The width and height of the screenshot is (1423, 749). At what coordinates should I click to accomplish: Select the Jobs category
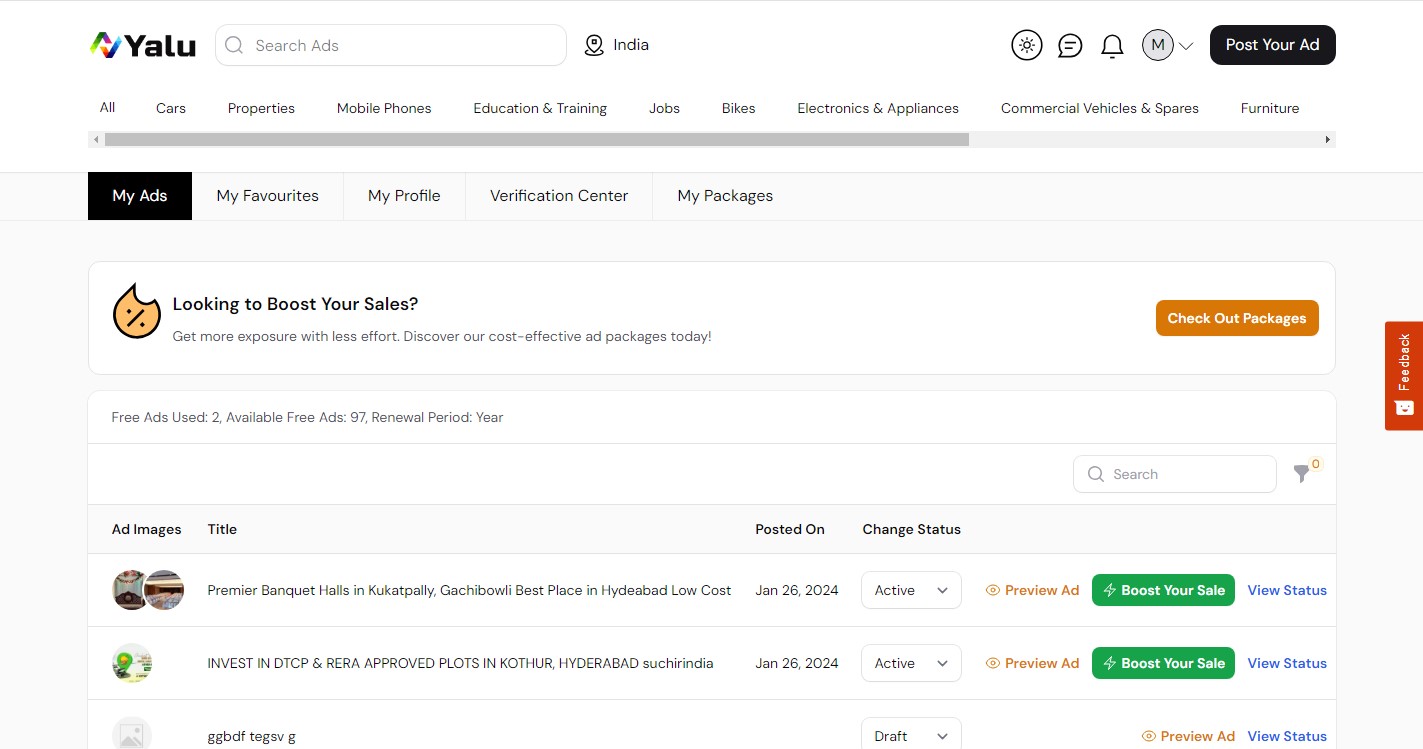click(664, 108)
